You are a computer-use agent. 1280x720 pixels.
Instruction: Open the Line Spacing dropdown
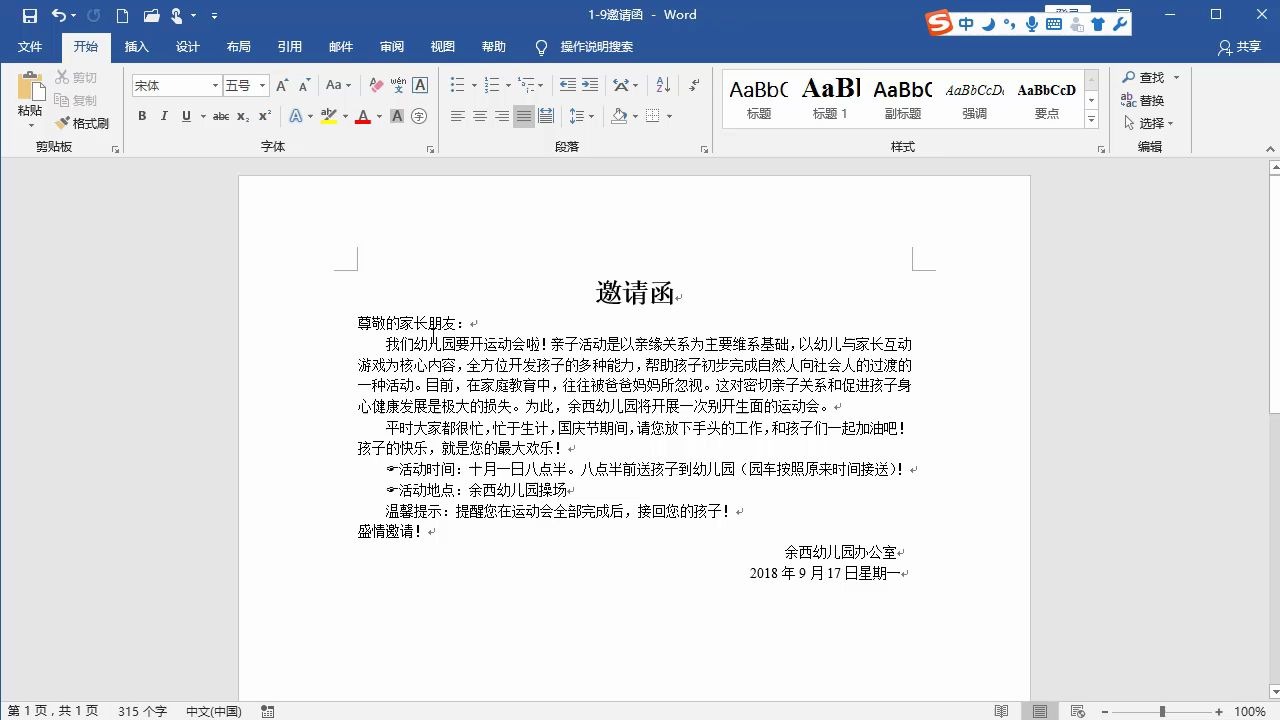pyautogui.click(x=581, y=116)
